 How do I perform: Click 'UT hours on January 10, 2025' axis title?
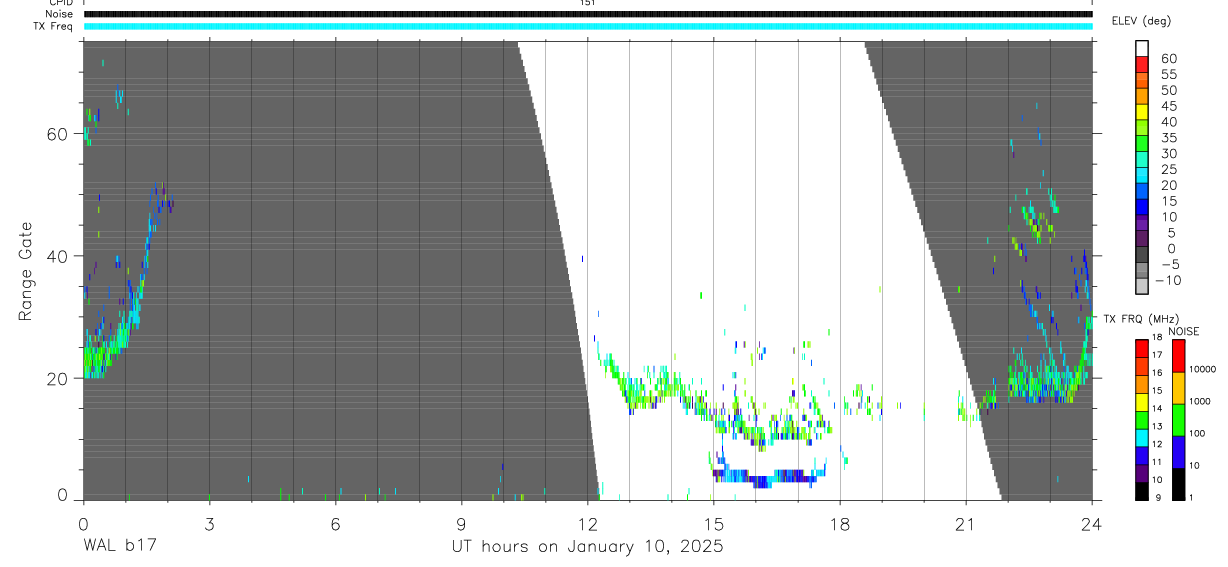pos(587,547)
